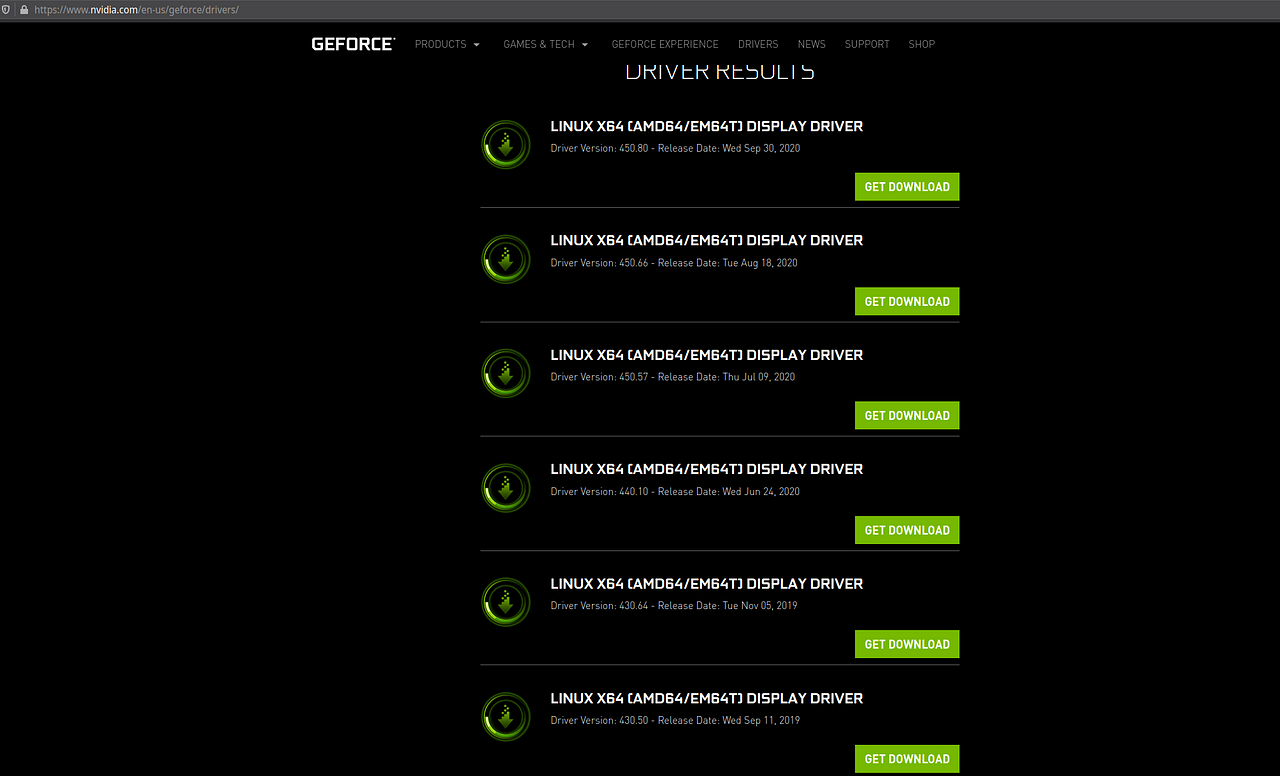This screenshot has width=1280, height=776.
Task: Expand the Games & Tech dropdown menu
Action: point(546,44)
